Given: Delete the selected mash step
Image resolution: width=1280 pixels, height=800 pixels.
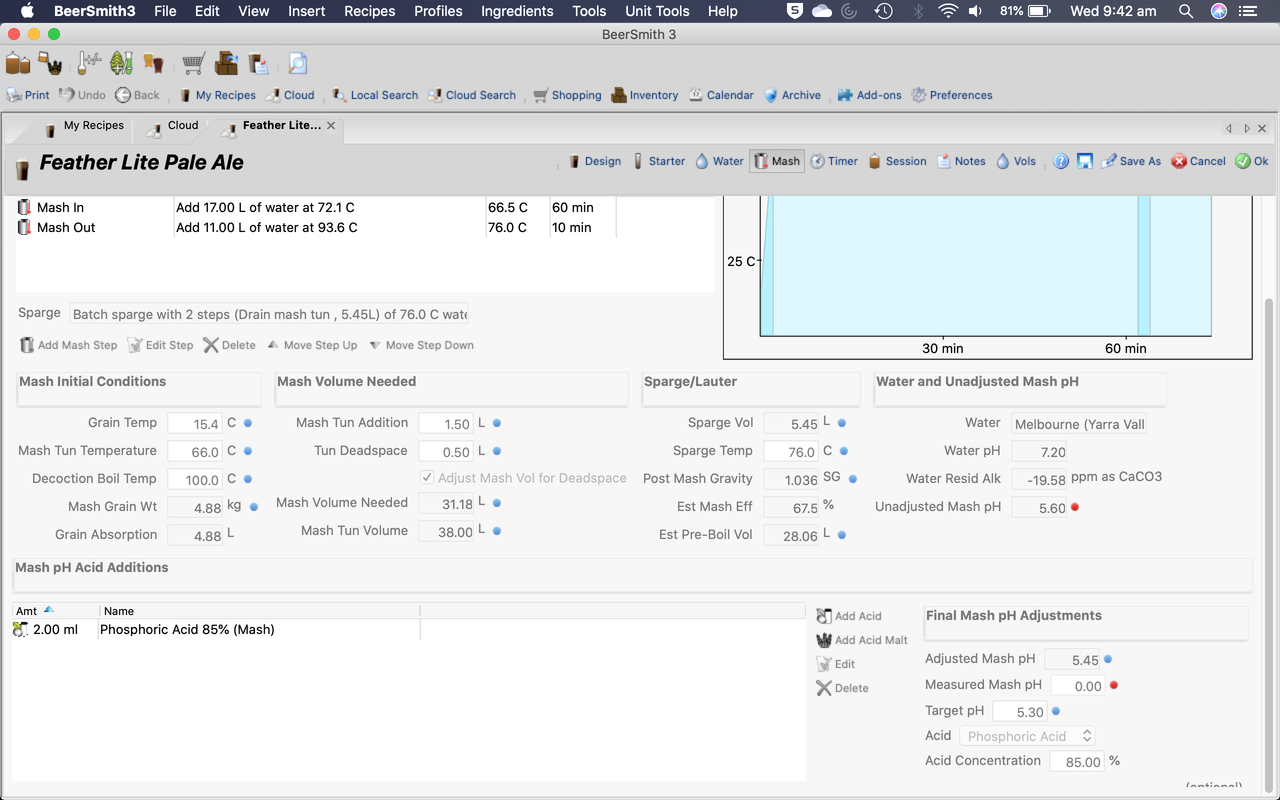Looking at the screenshot, I should [229, 345].
